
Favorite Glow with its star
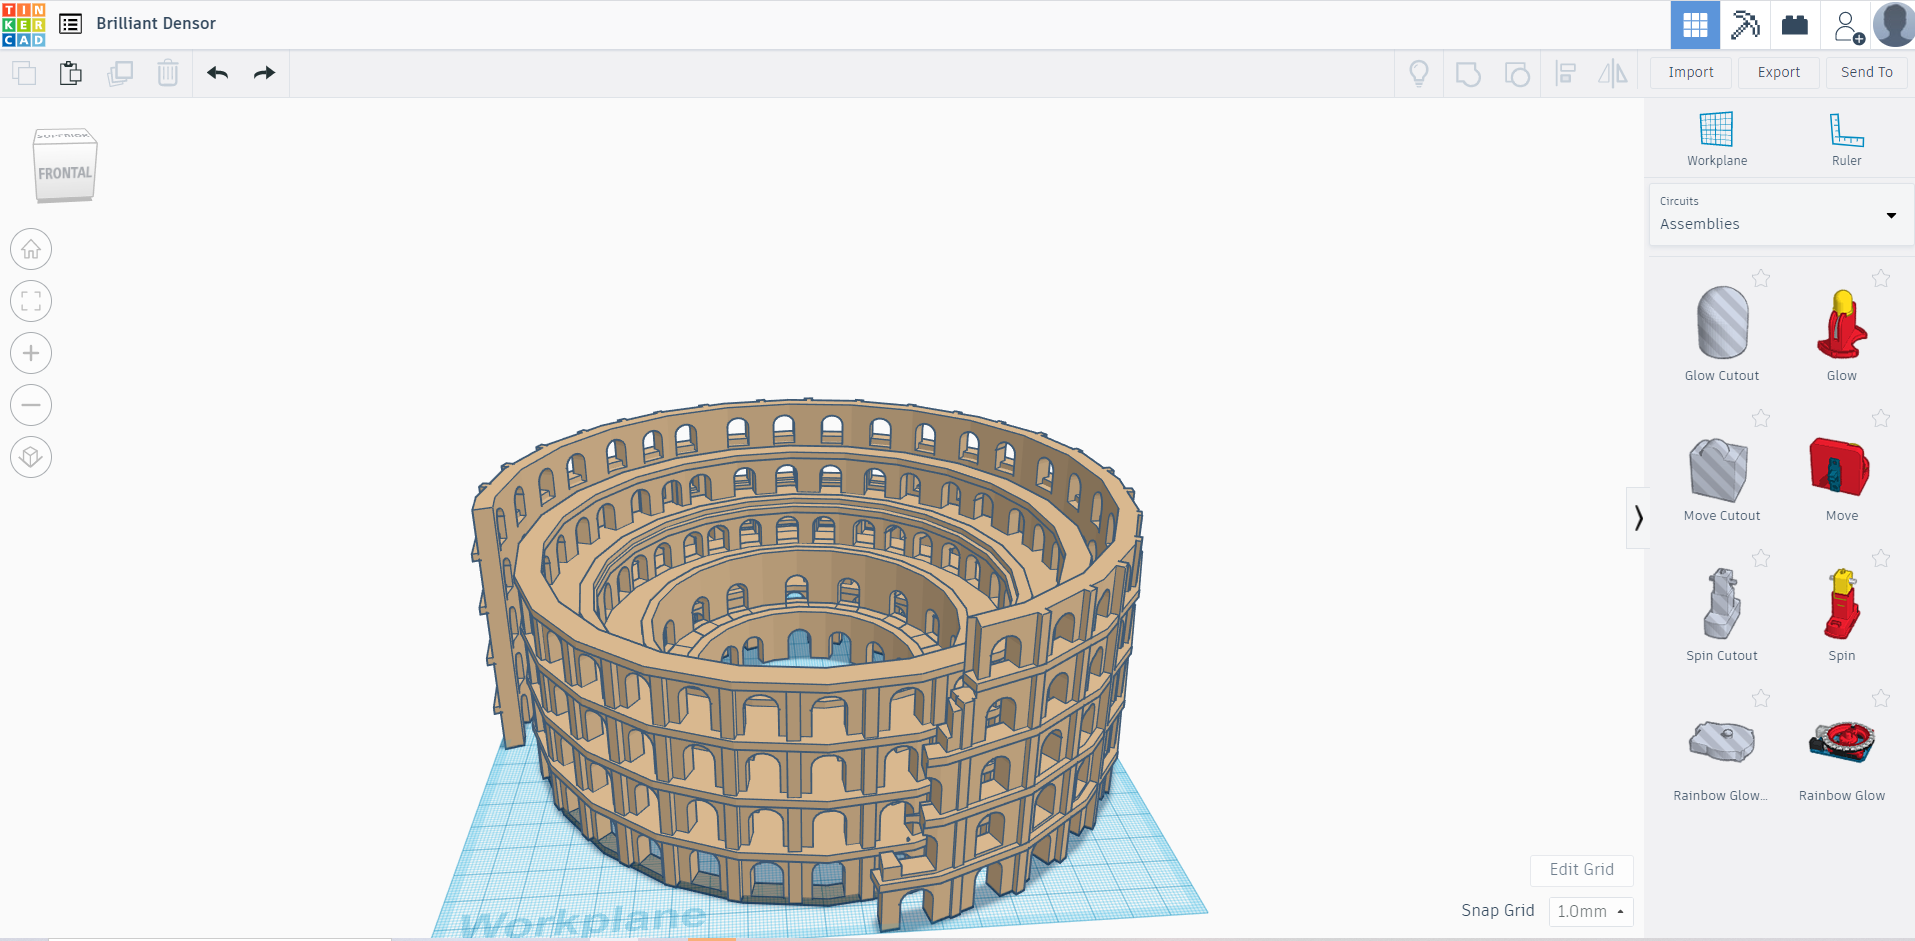click(1881, 278)
